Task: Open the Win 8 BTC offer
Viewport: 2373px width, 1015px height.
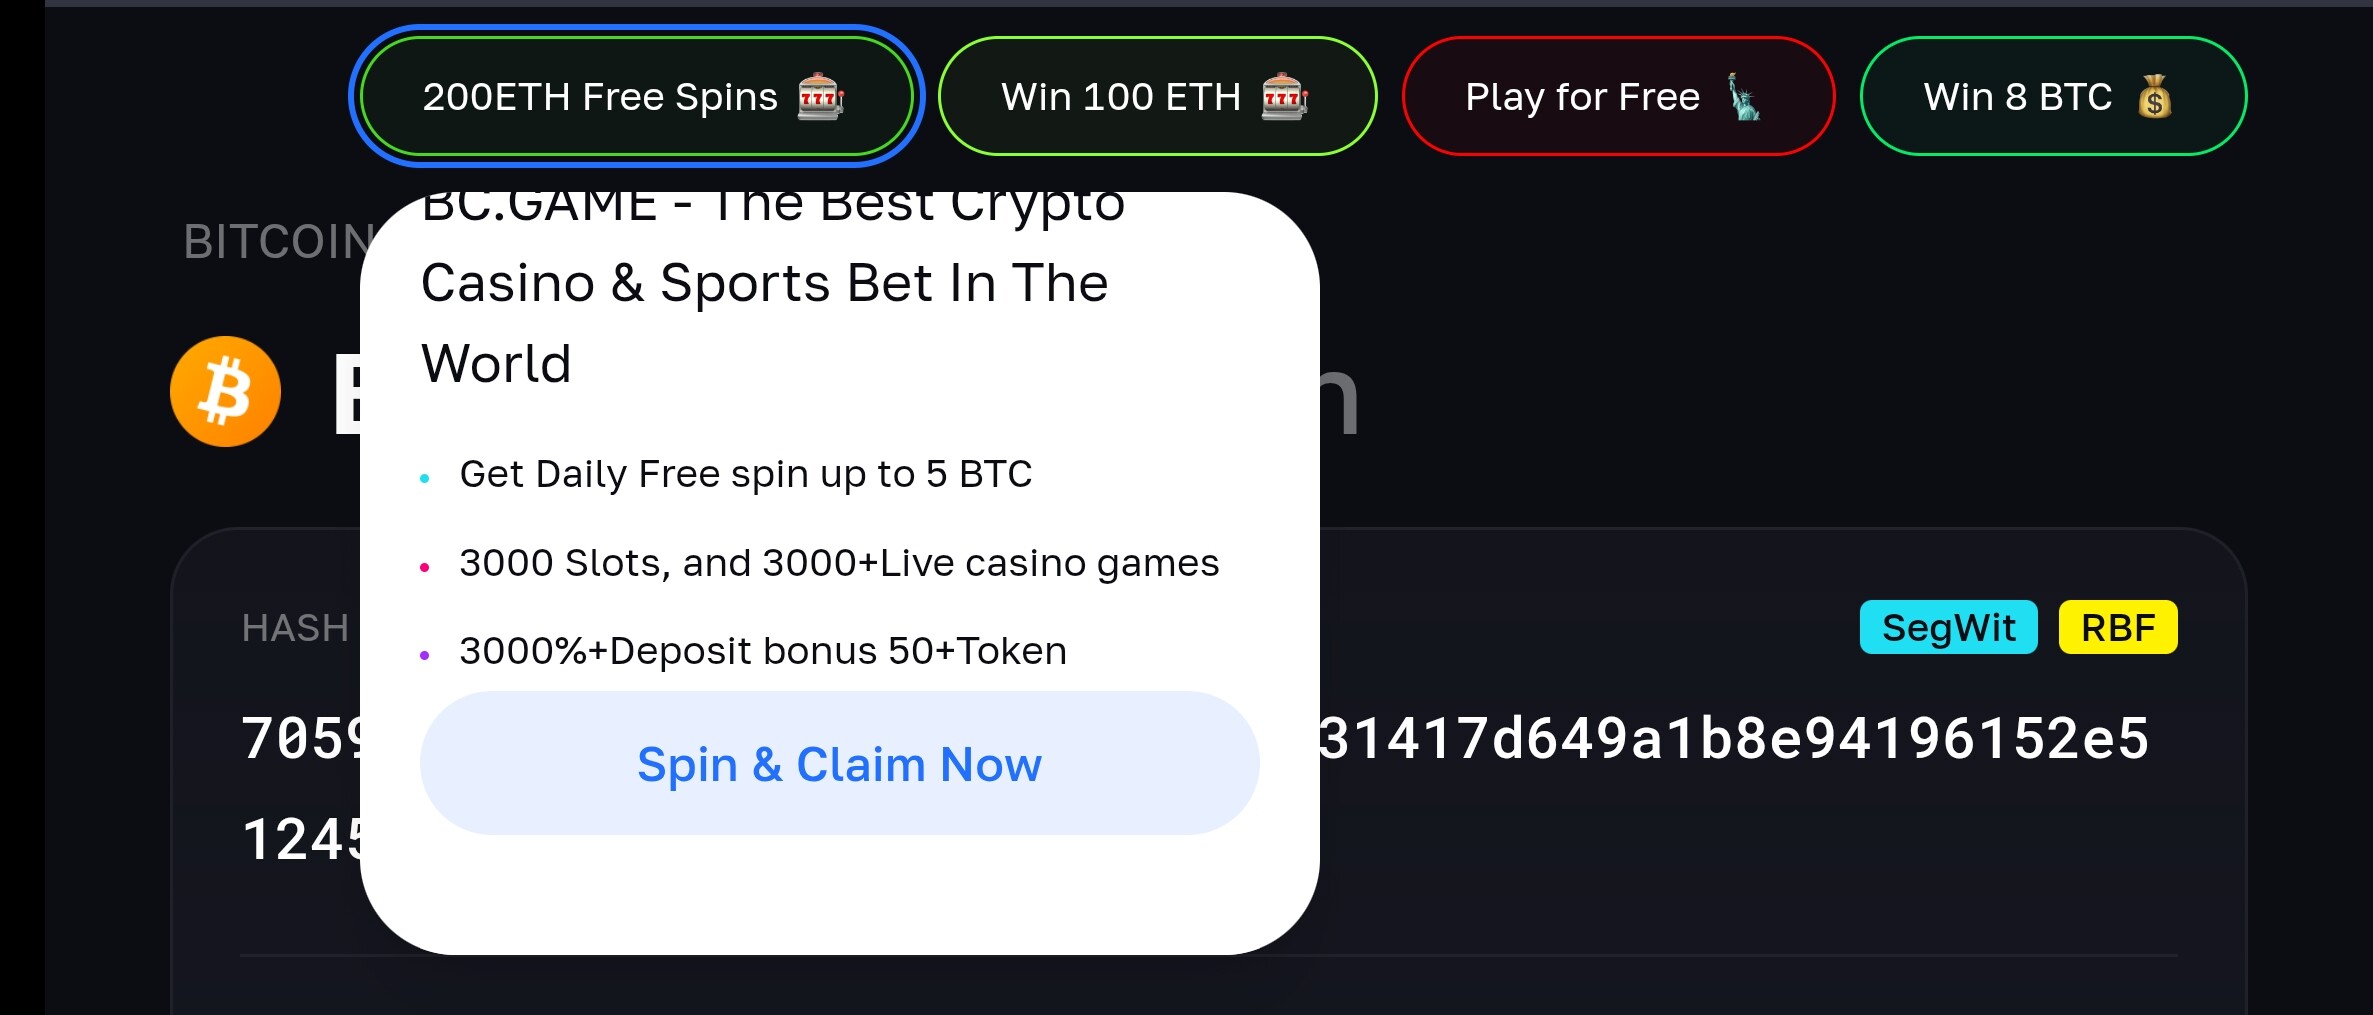Action: click(2053, 96)
